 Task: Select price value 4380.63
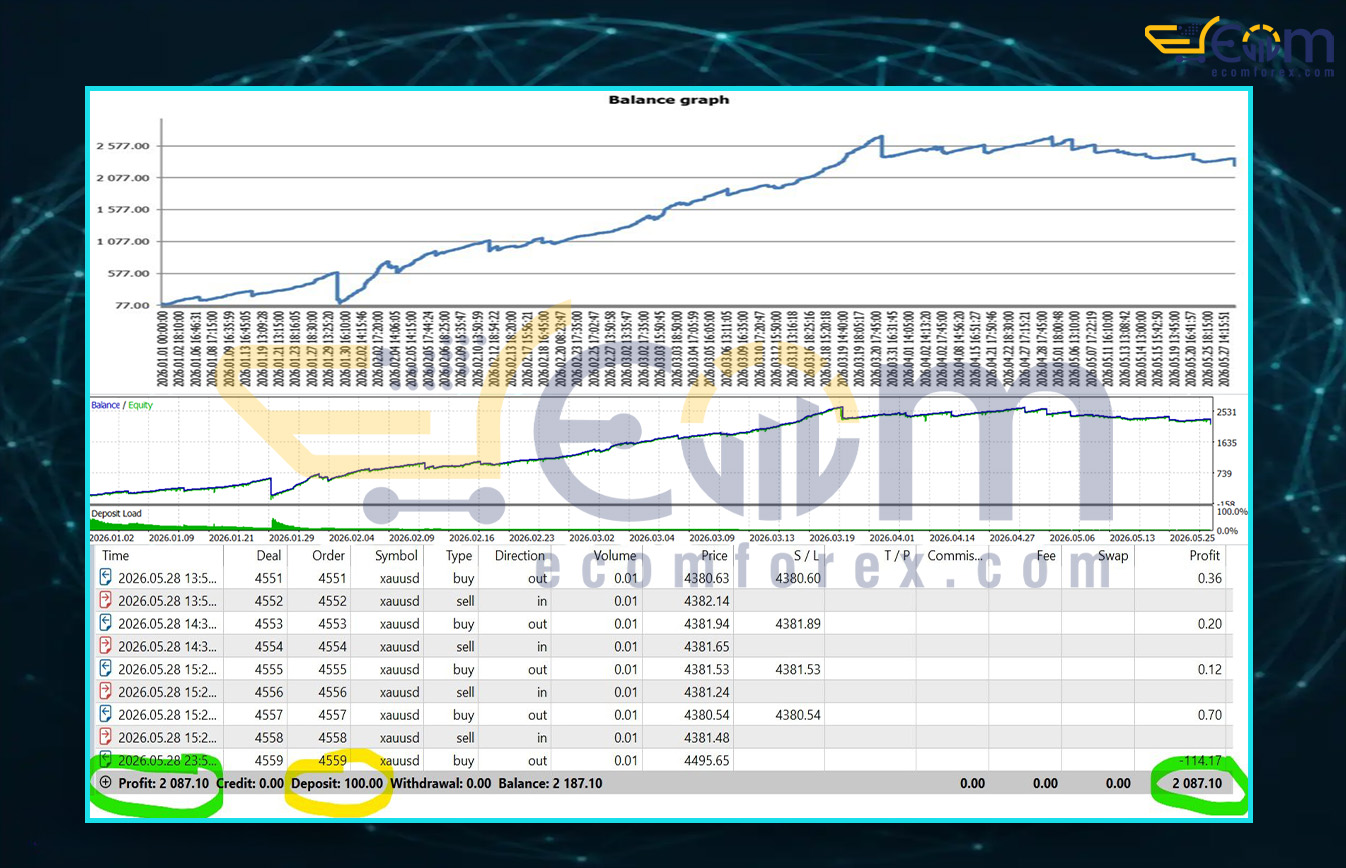pyautogui.click(x=706, y=578)
